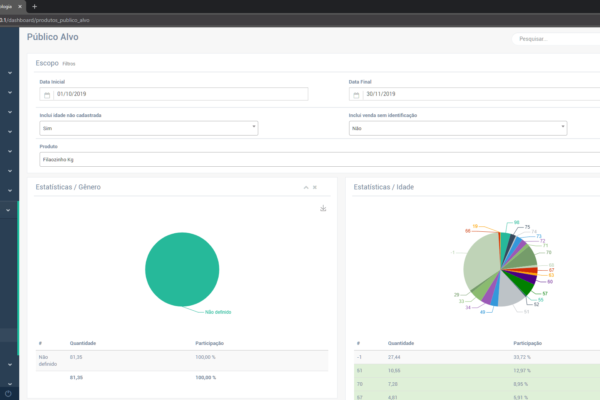Open the 'Inclui venda sem identificação' dropdown
The height and width of the screenshot is (400, 600).
(458, 128)
